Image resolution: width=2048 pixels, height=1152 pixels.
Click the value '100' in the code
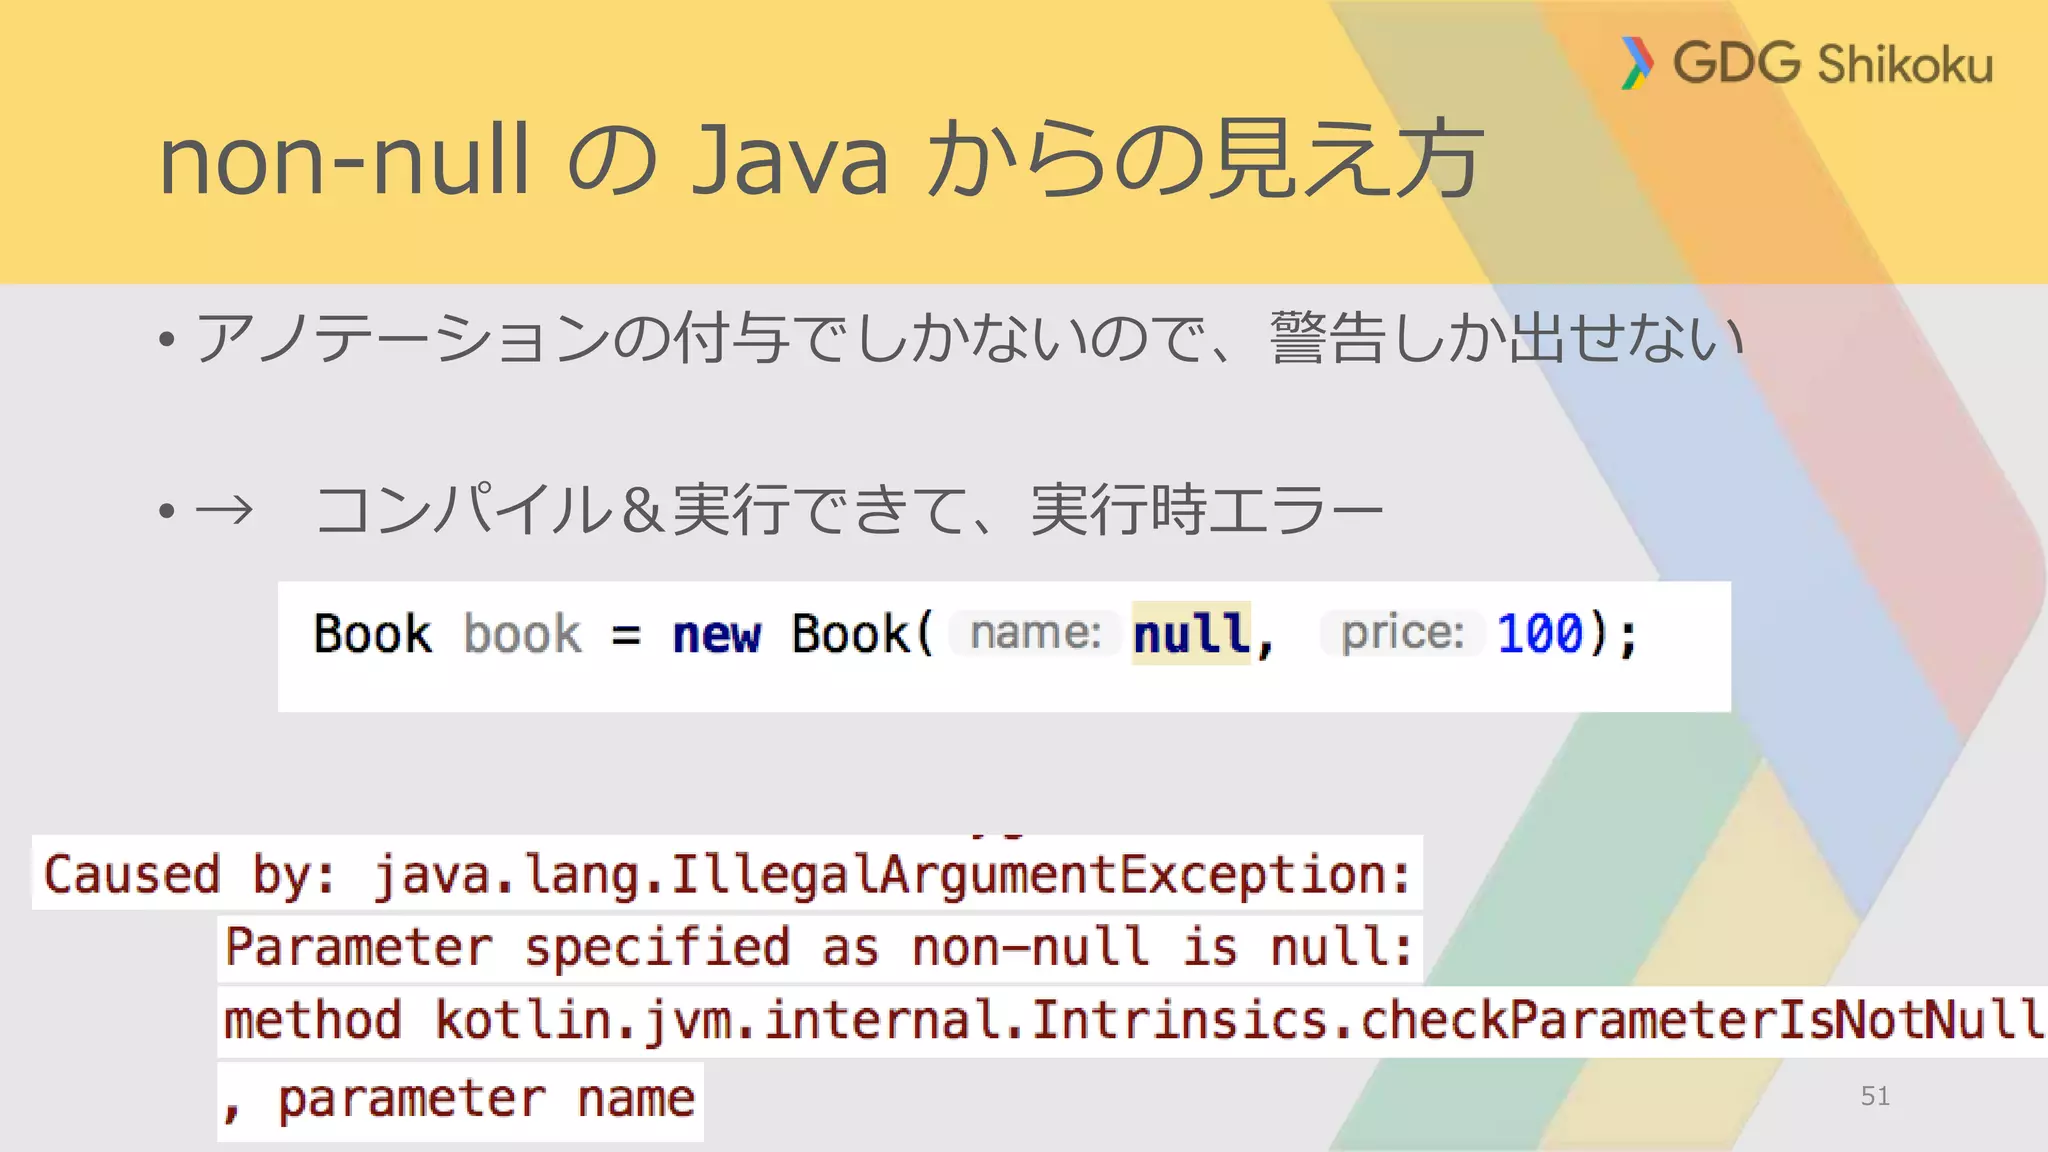(1540, 634)
